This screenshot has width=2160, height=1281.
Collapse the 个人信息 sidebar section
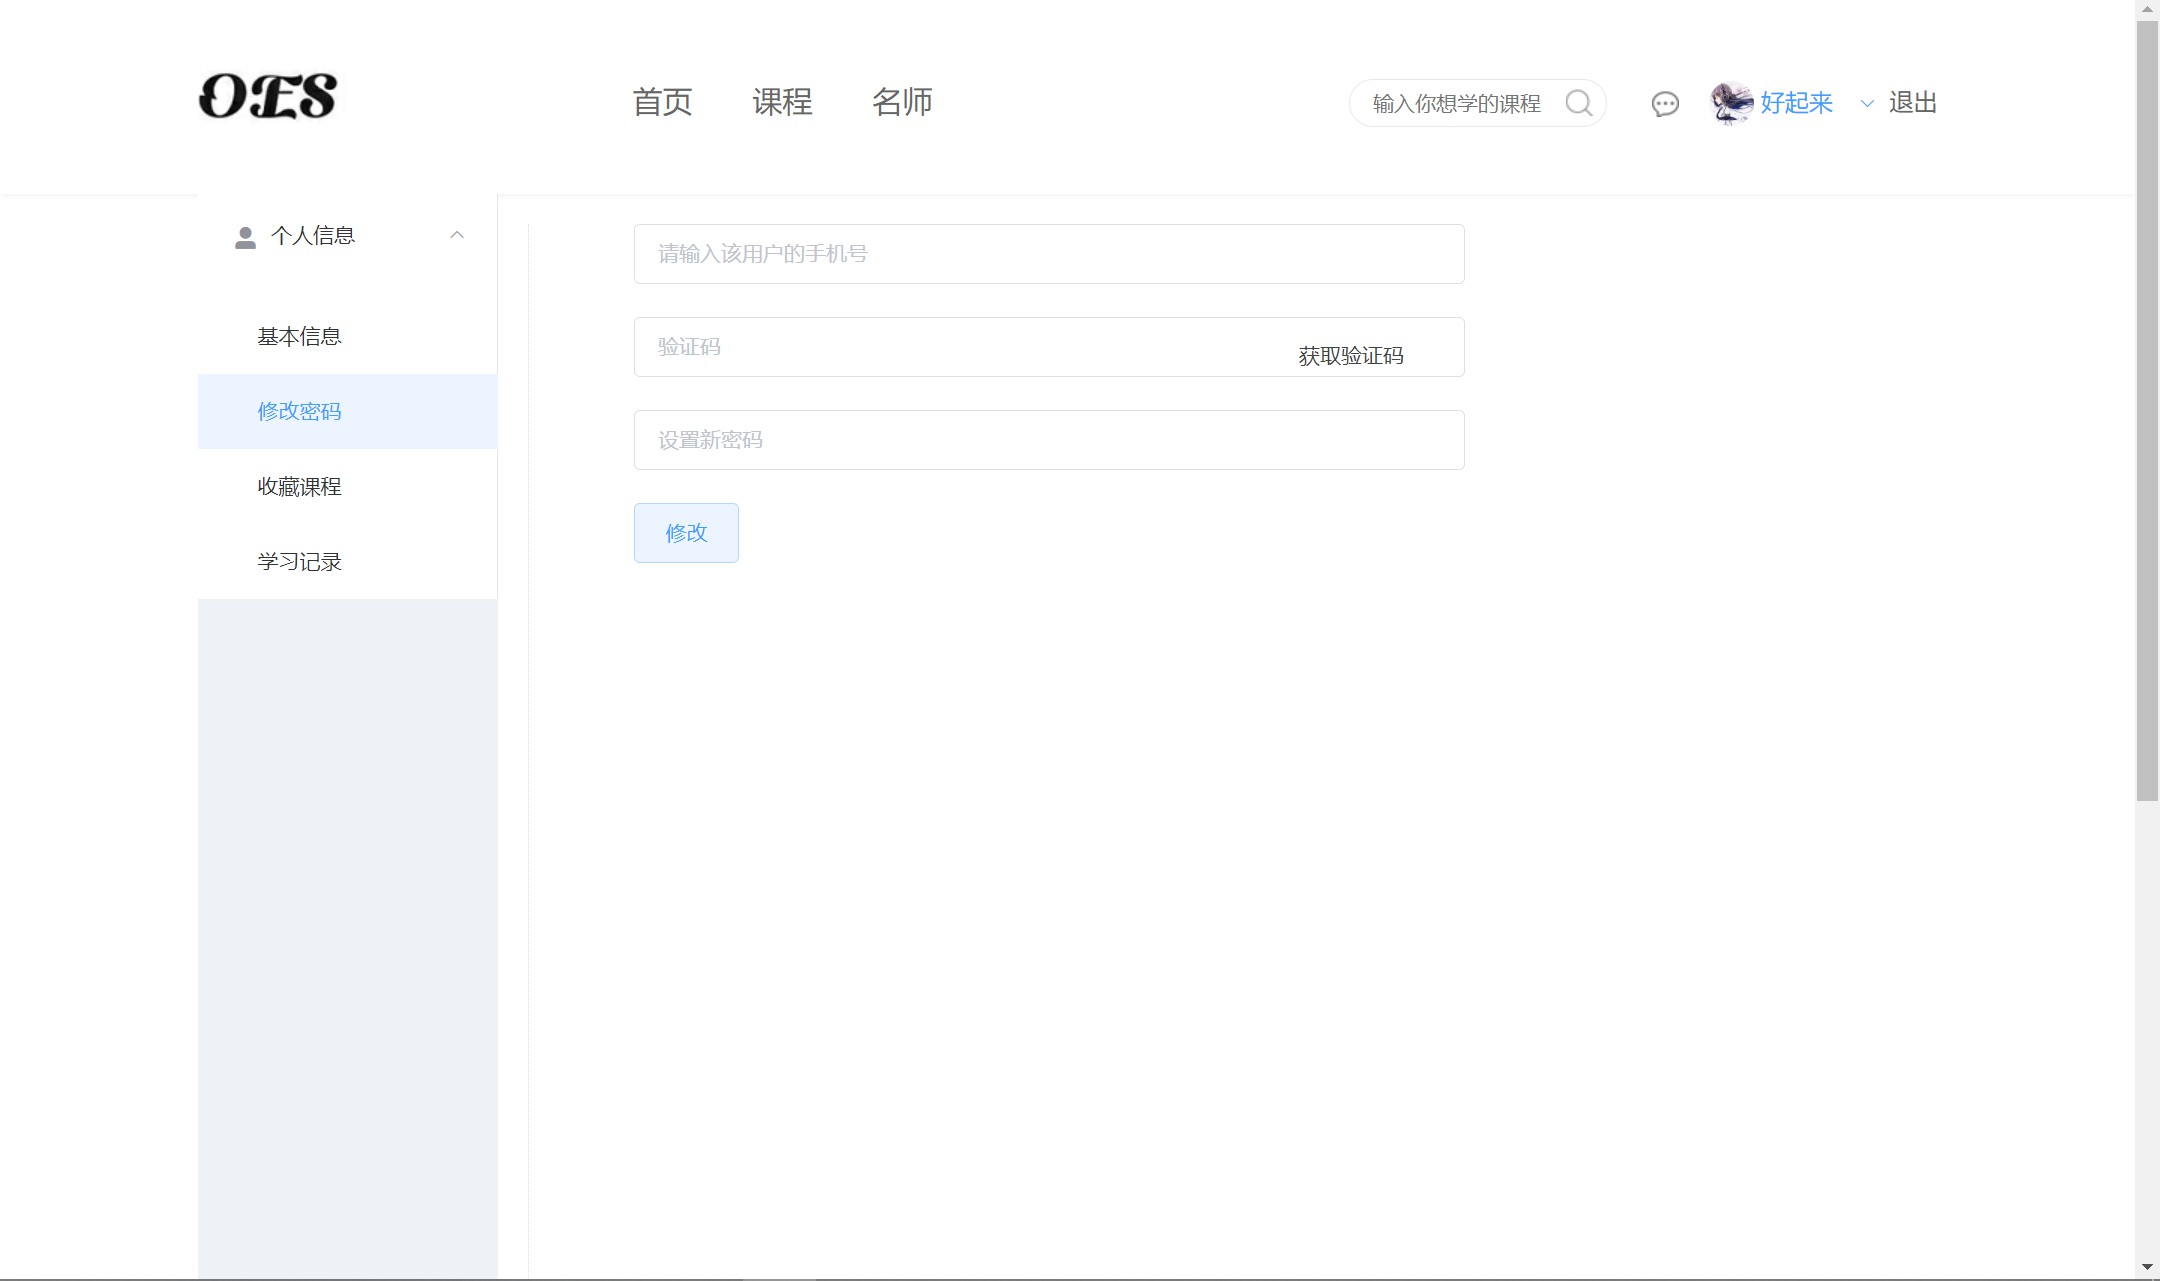(457, 235)
